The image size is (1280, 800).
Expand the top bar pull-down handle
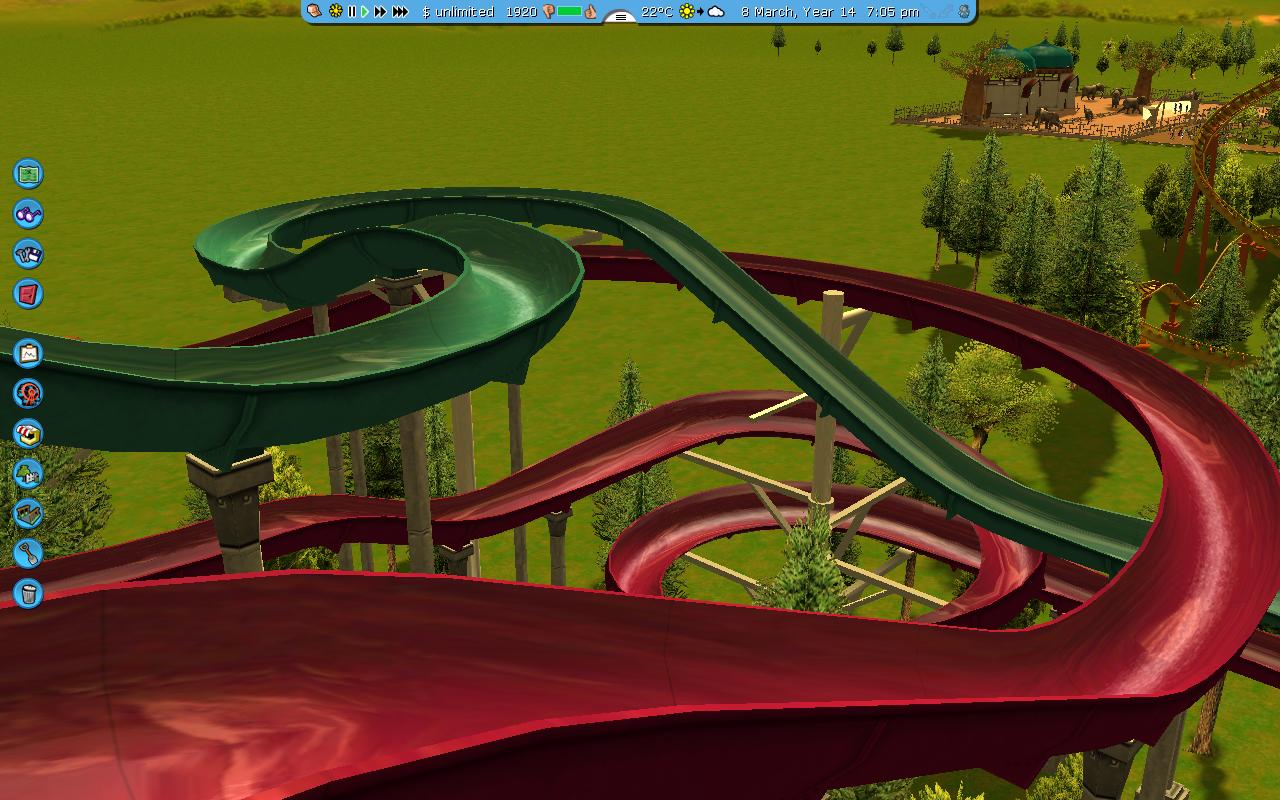point(621,16)
